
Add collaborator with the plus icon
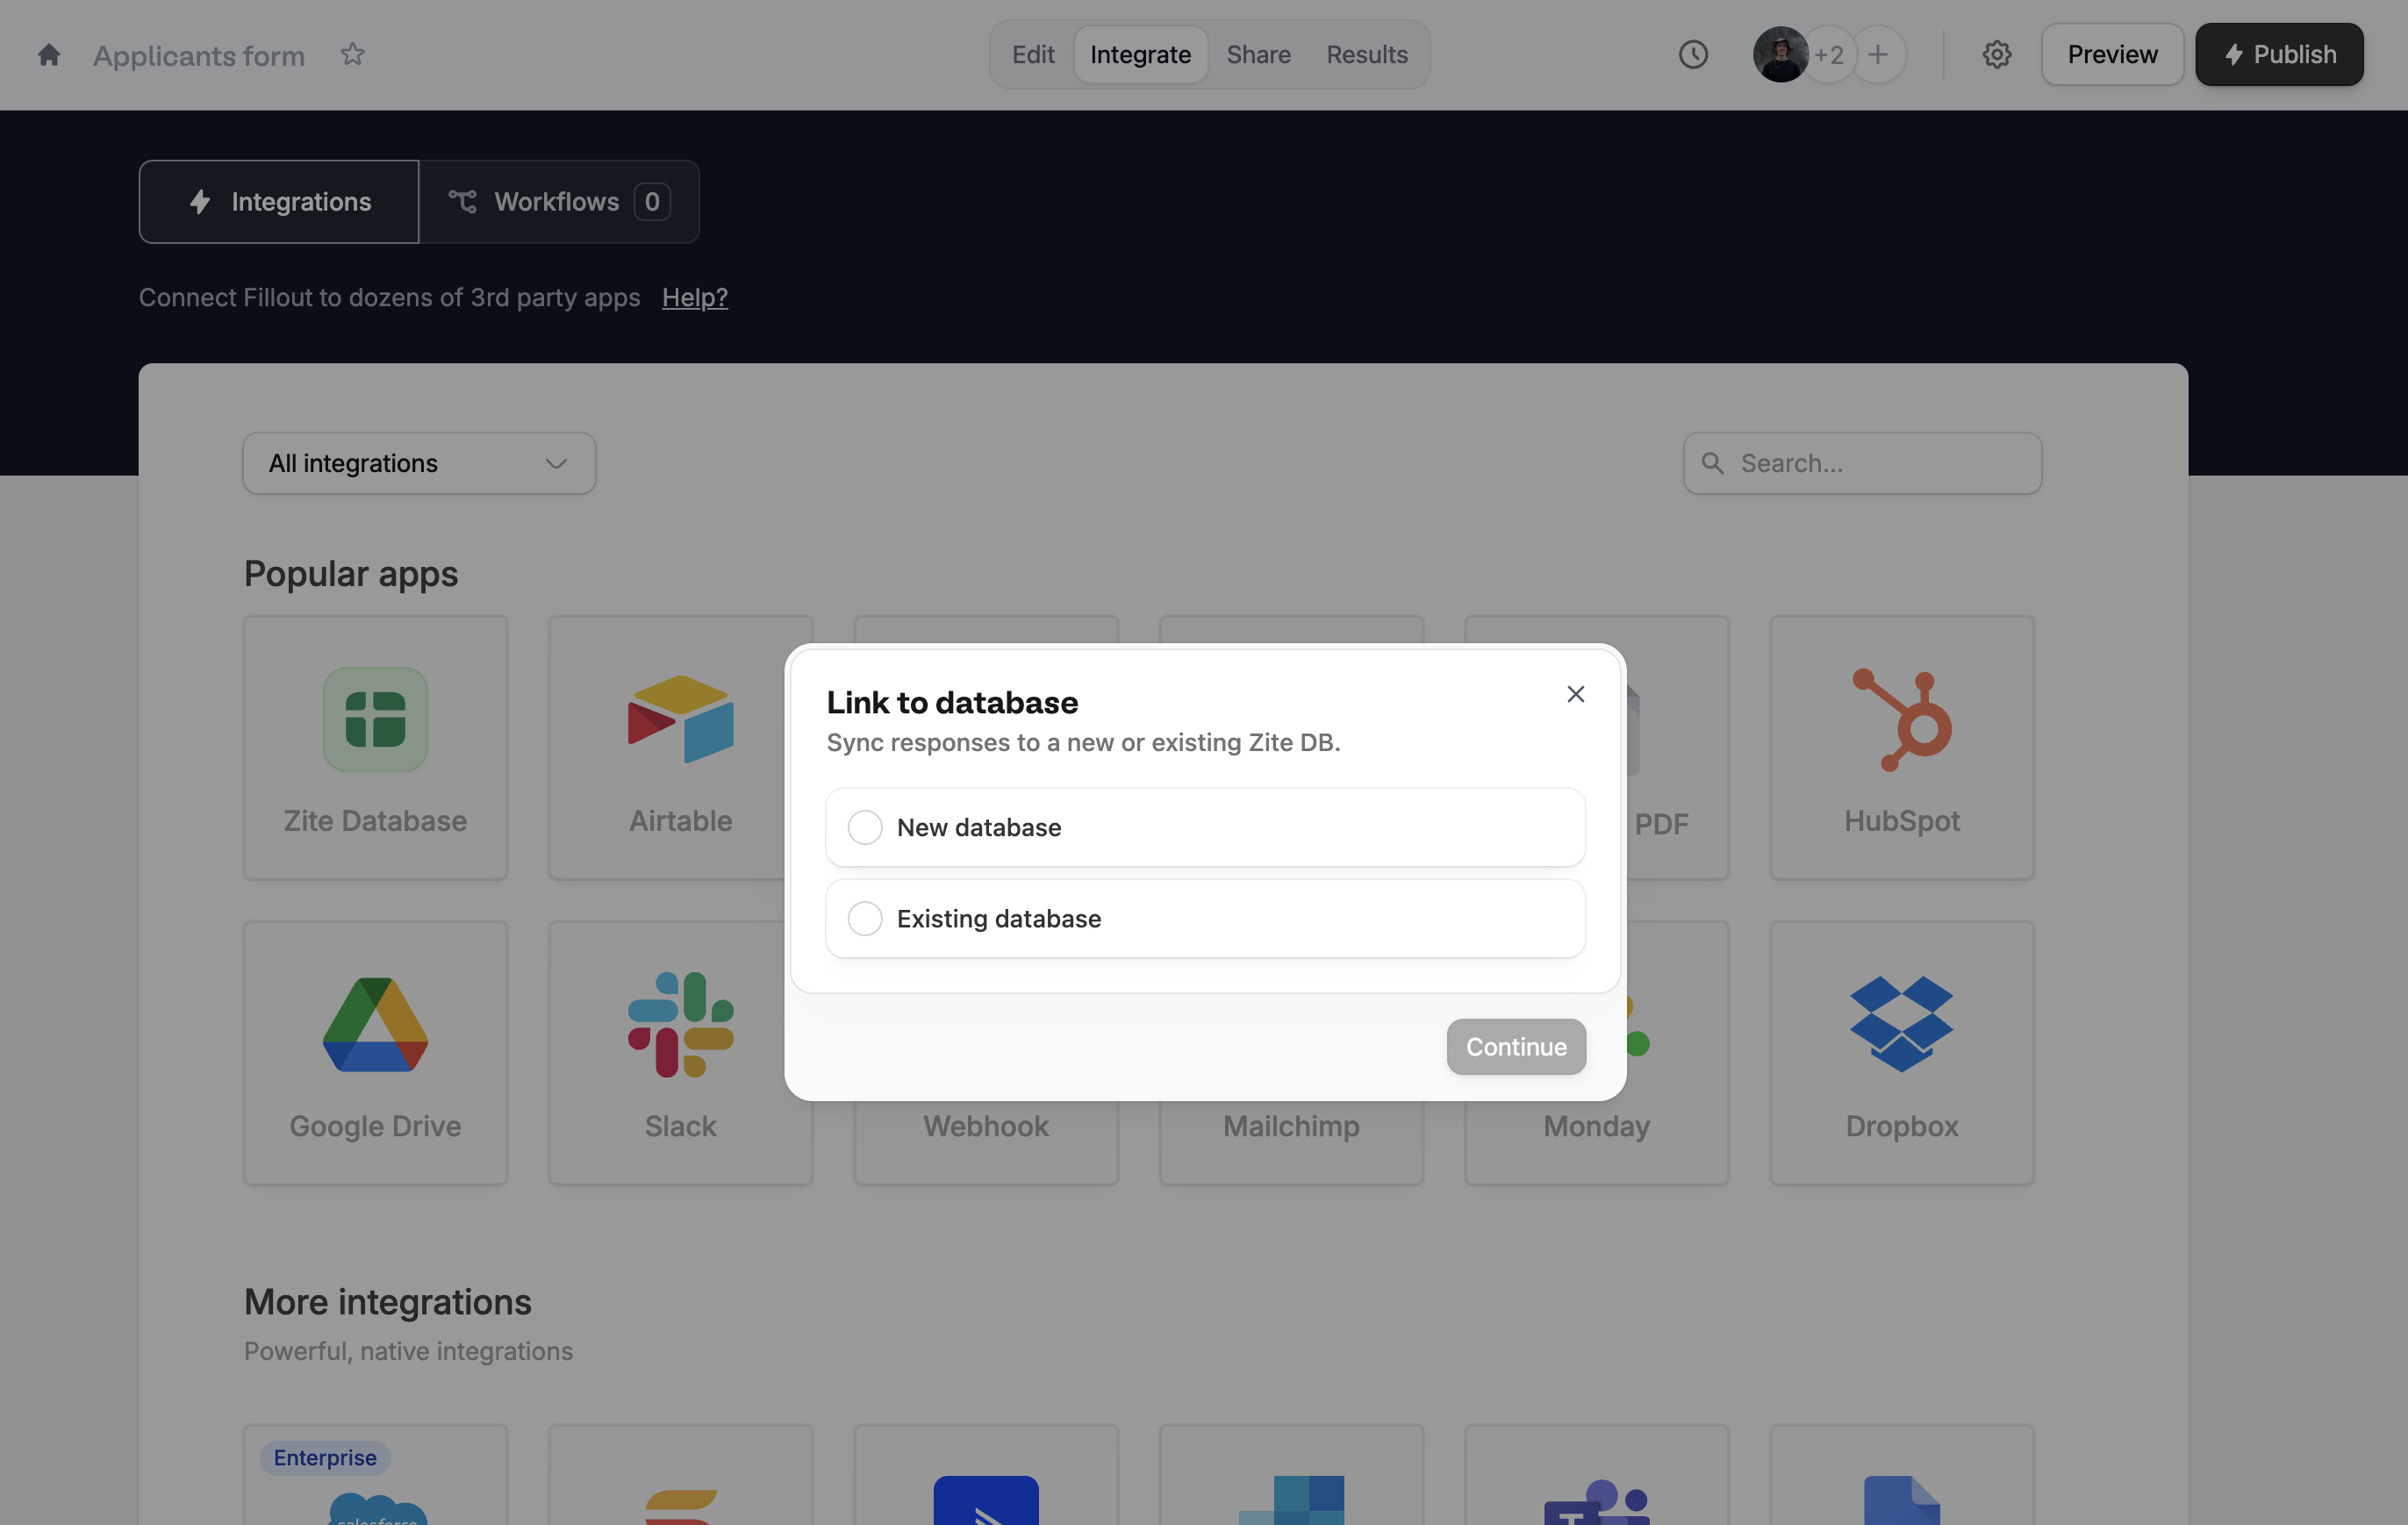pyautogui.click(x=1878, y=55)
